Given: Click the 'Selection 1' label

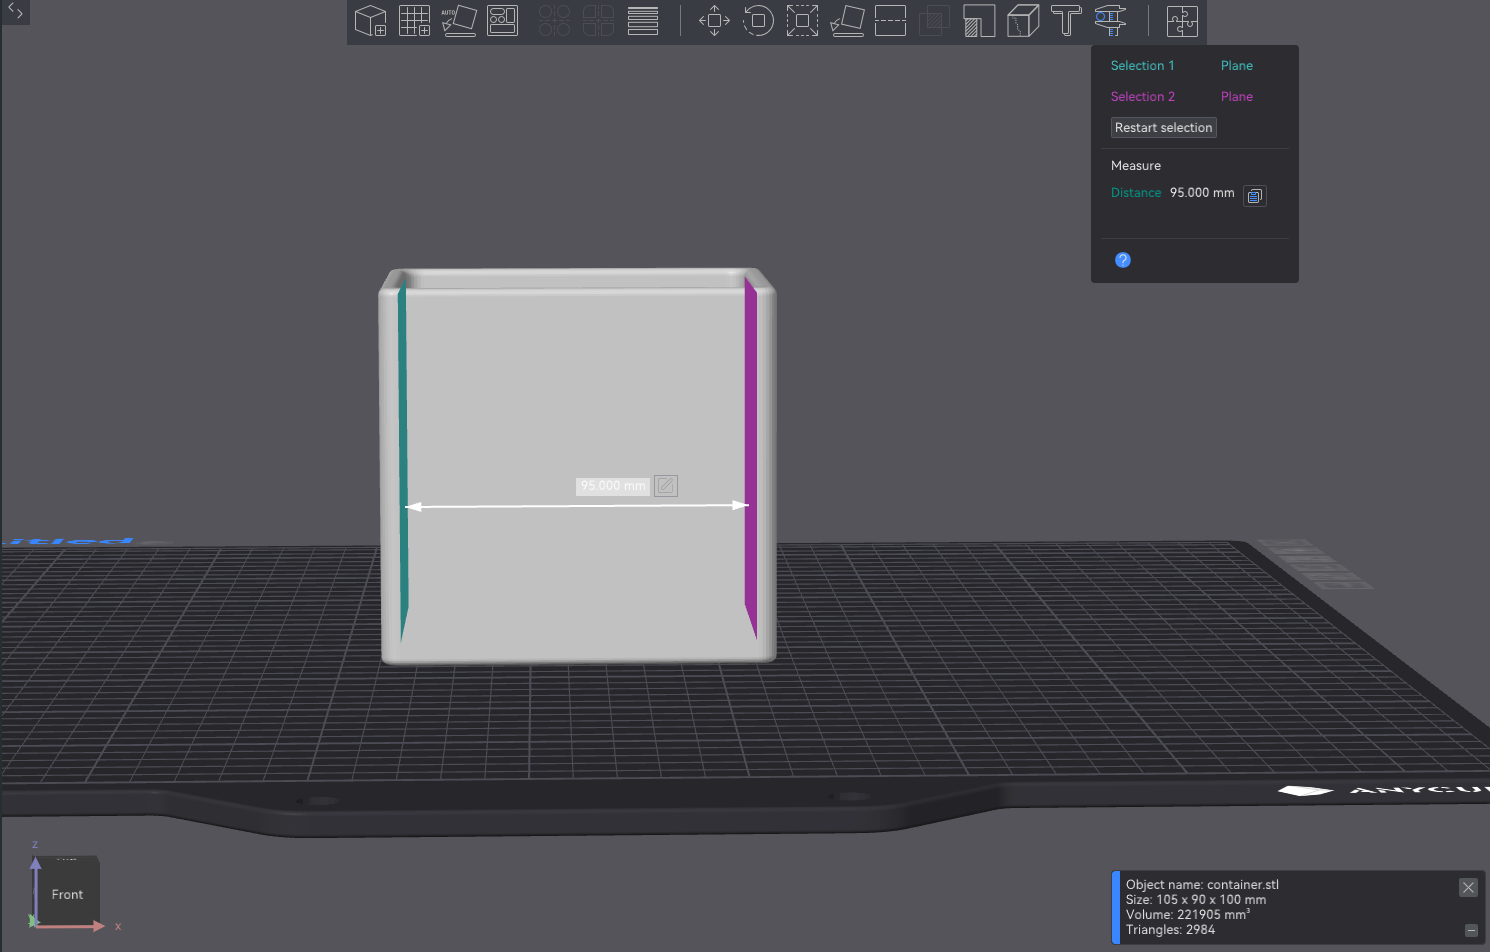Looking at the screenshot, I should point(1143,66).
